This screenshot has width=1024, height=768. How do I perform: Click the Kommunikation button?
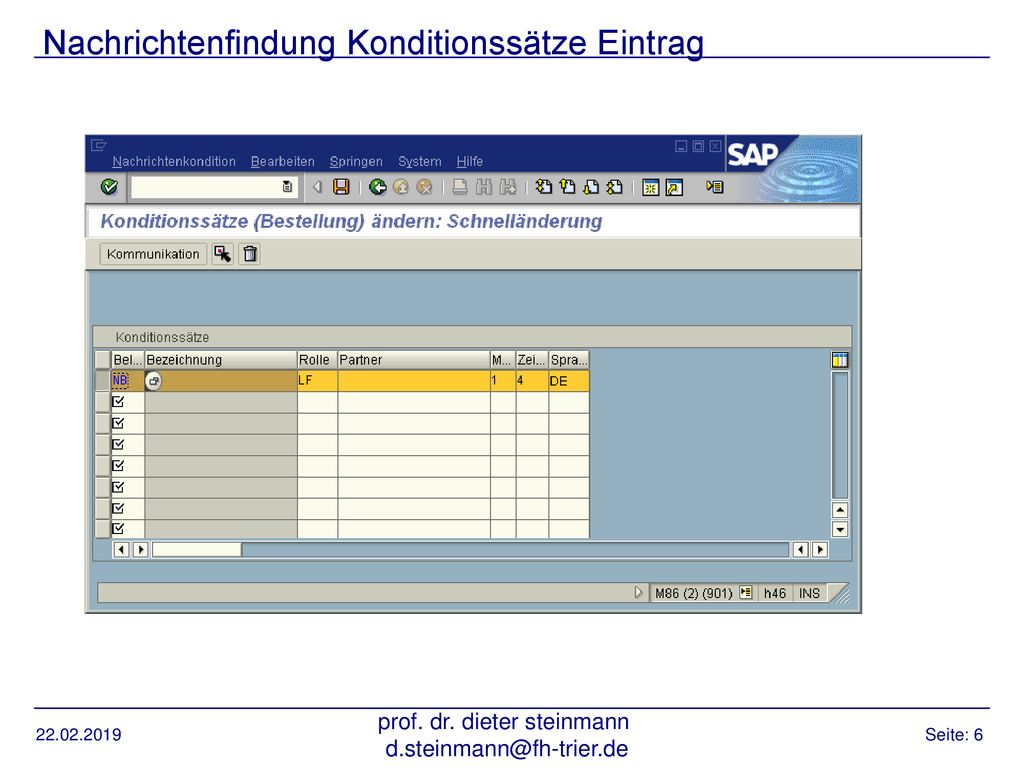click(x=153, y=254)
